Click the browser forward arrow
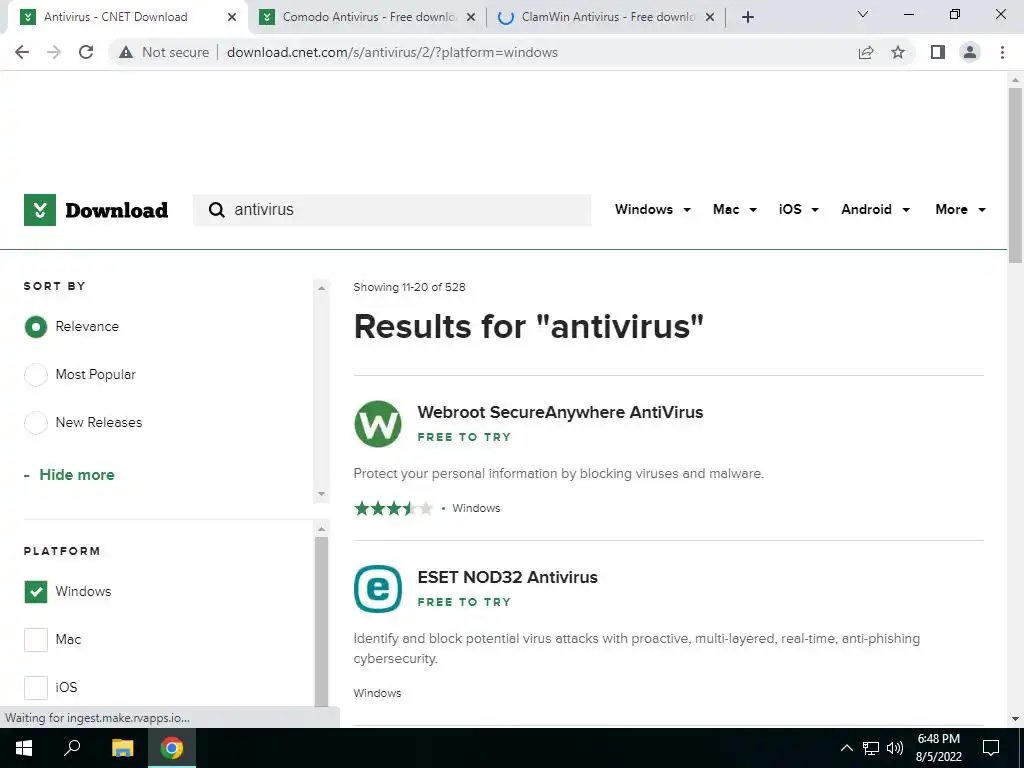 point(54,52)
